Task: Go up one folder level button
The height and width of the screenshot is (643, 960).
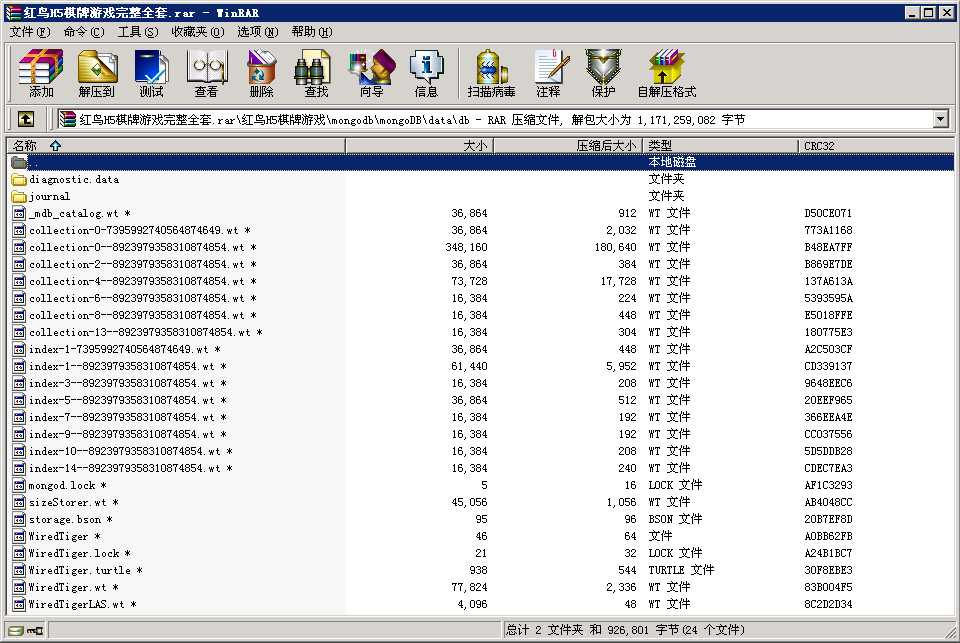Action: (26, 119)
